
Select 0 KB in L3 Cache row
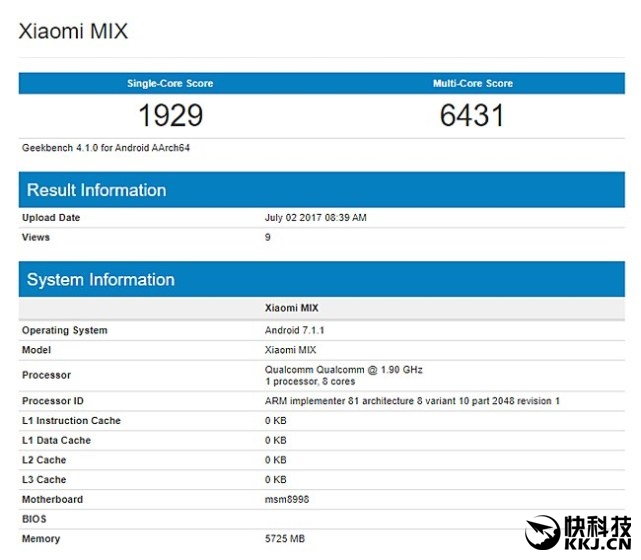[x=276, y=479]
